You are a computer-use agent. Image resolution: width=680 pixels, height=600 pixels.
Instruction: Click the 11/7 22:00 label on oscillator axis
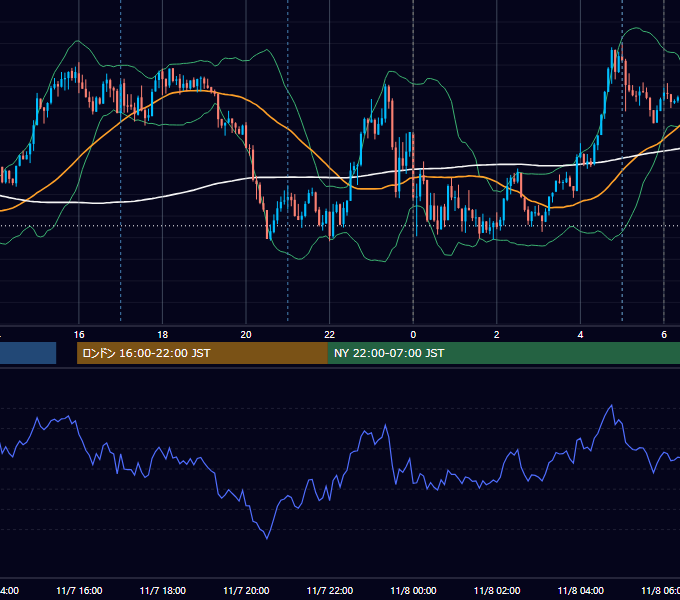[x=330, y=590]
